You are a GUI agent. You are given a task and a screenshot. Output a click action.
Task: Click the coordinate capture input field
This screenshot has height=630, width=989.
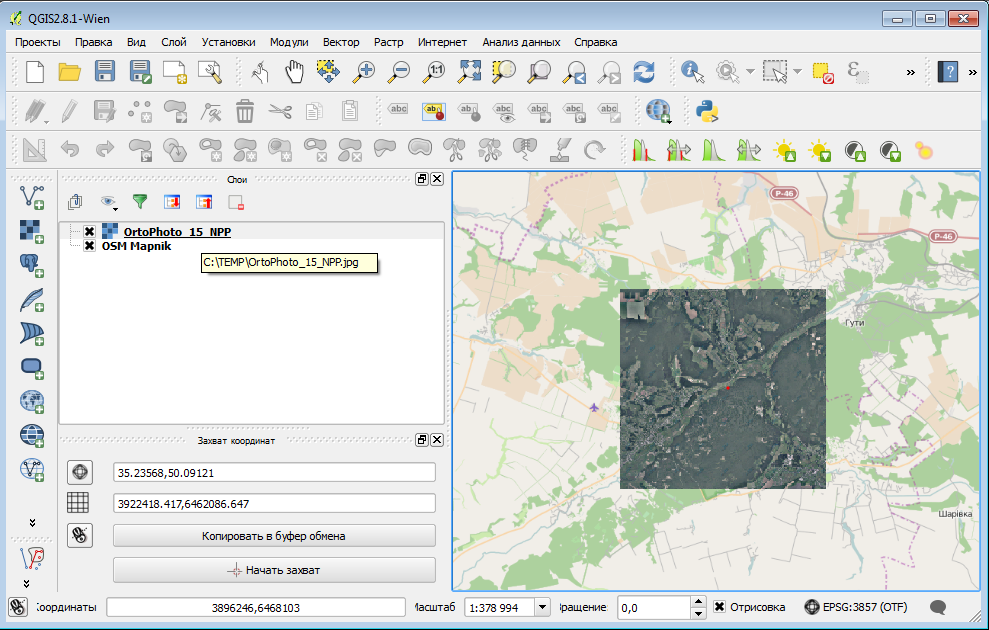click(275, 471)
